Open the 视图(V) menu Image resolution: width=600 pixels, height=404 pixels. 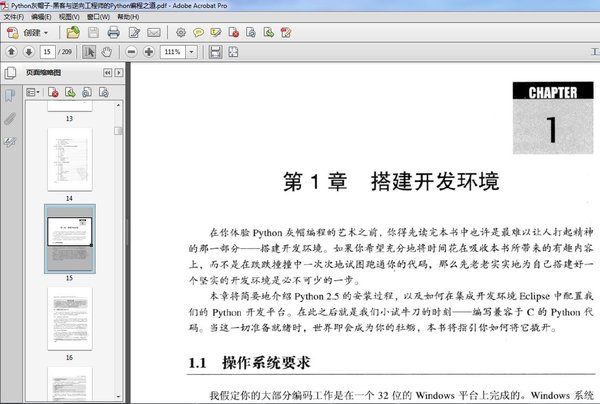(69, 17)
